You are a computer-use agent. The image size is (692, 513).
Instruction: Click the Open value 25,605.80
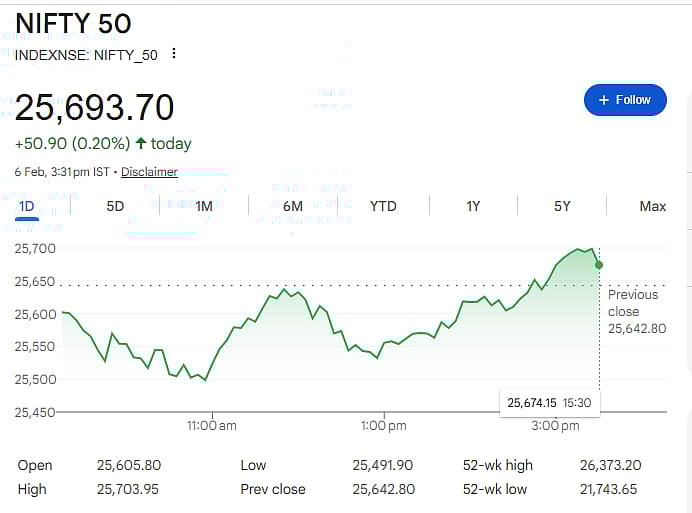129,465
